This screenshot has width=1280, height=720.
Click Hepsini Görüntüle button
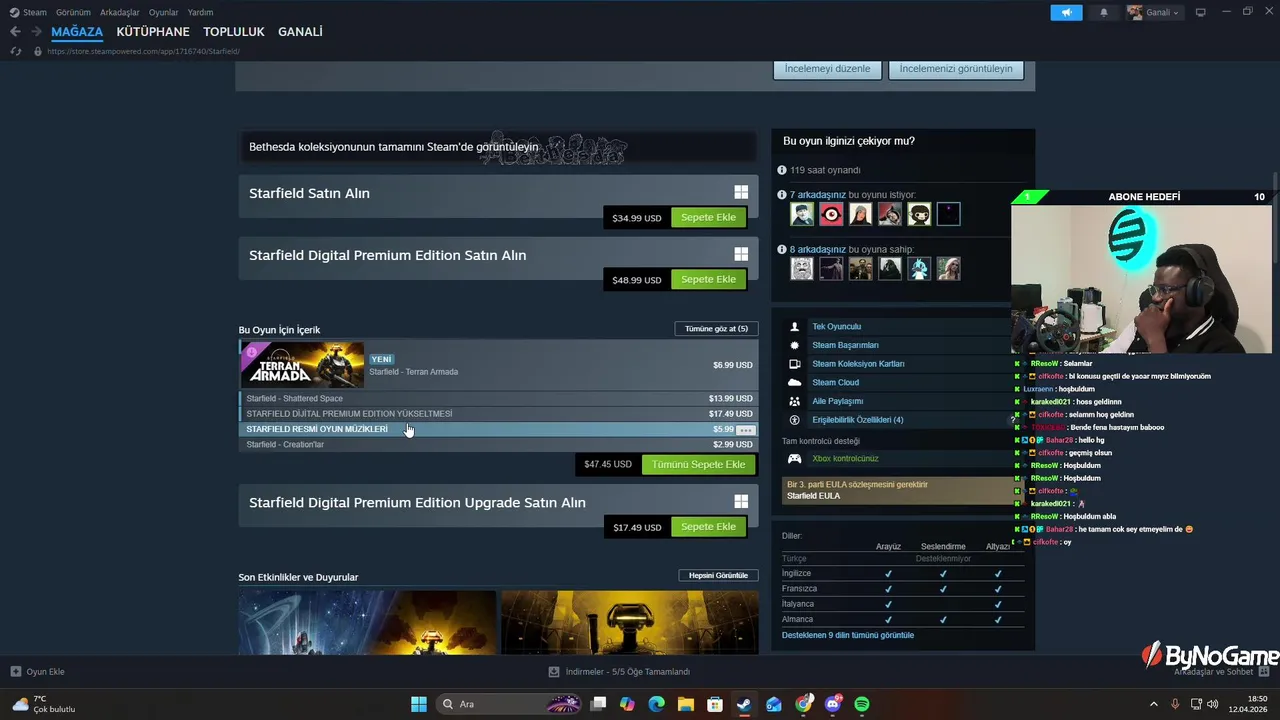point(718,576)
